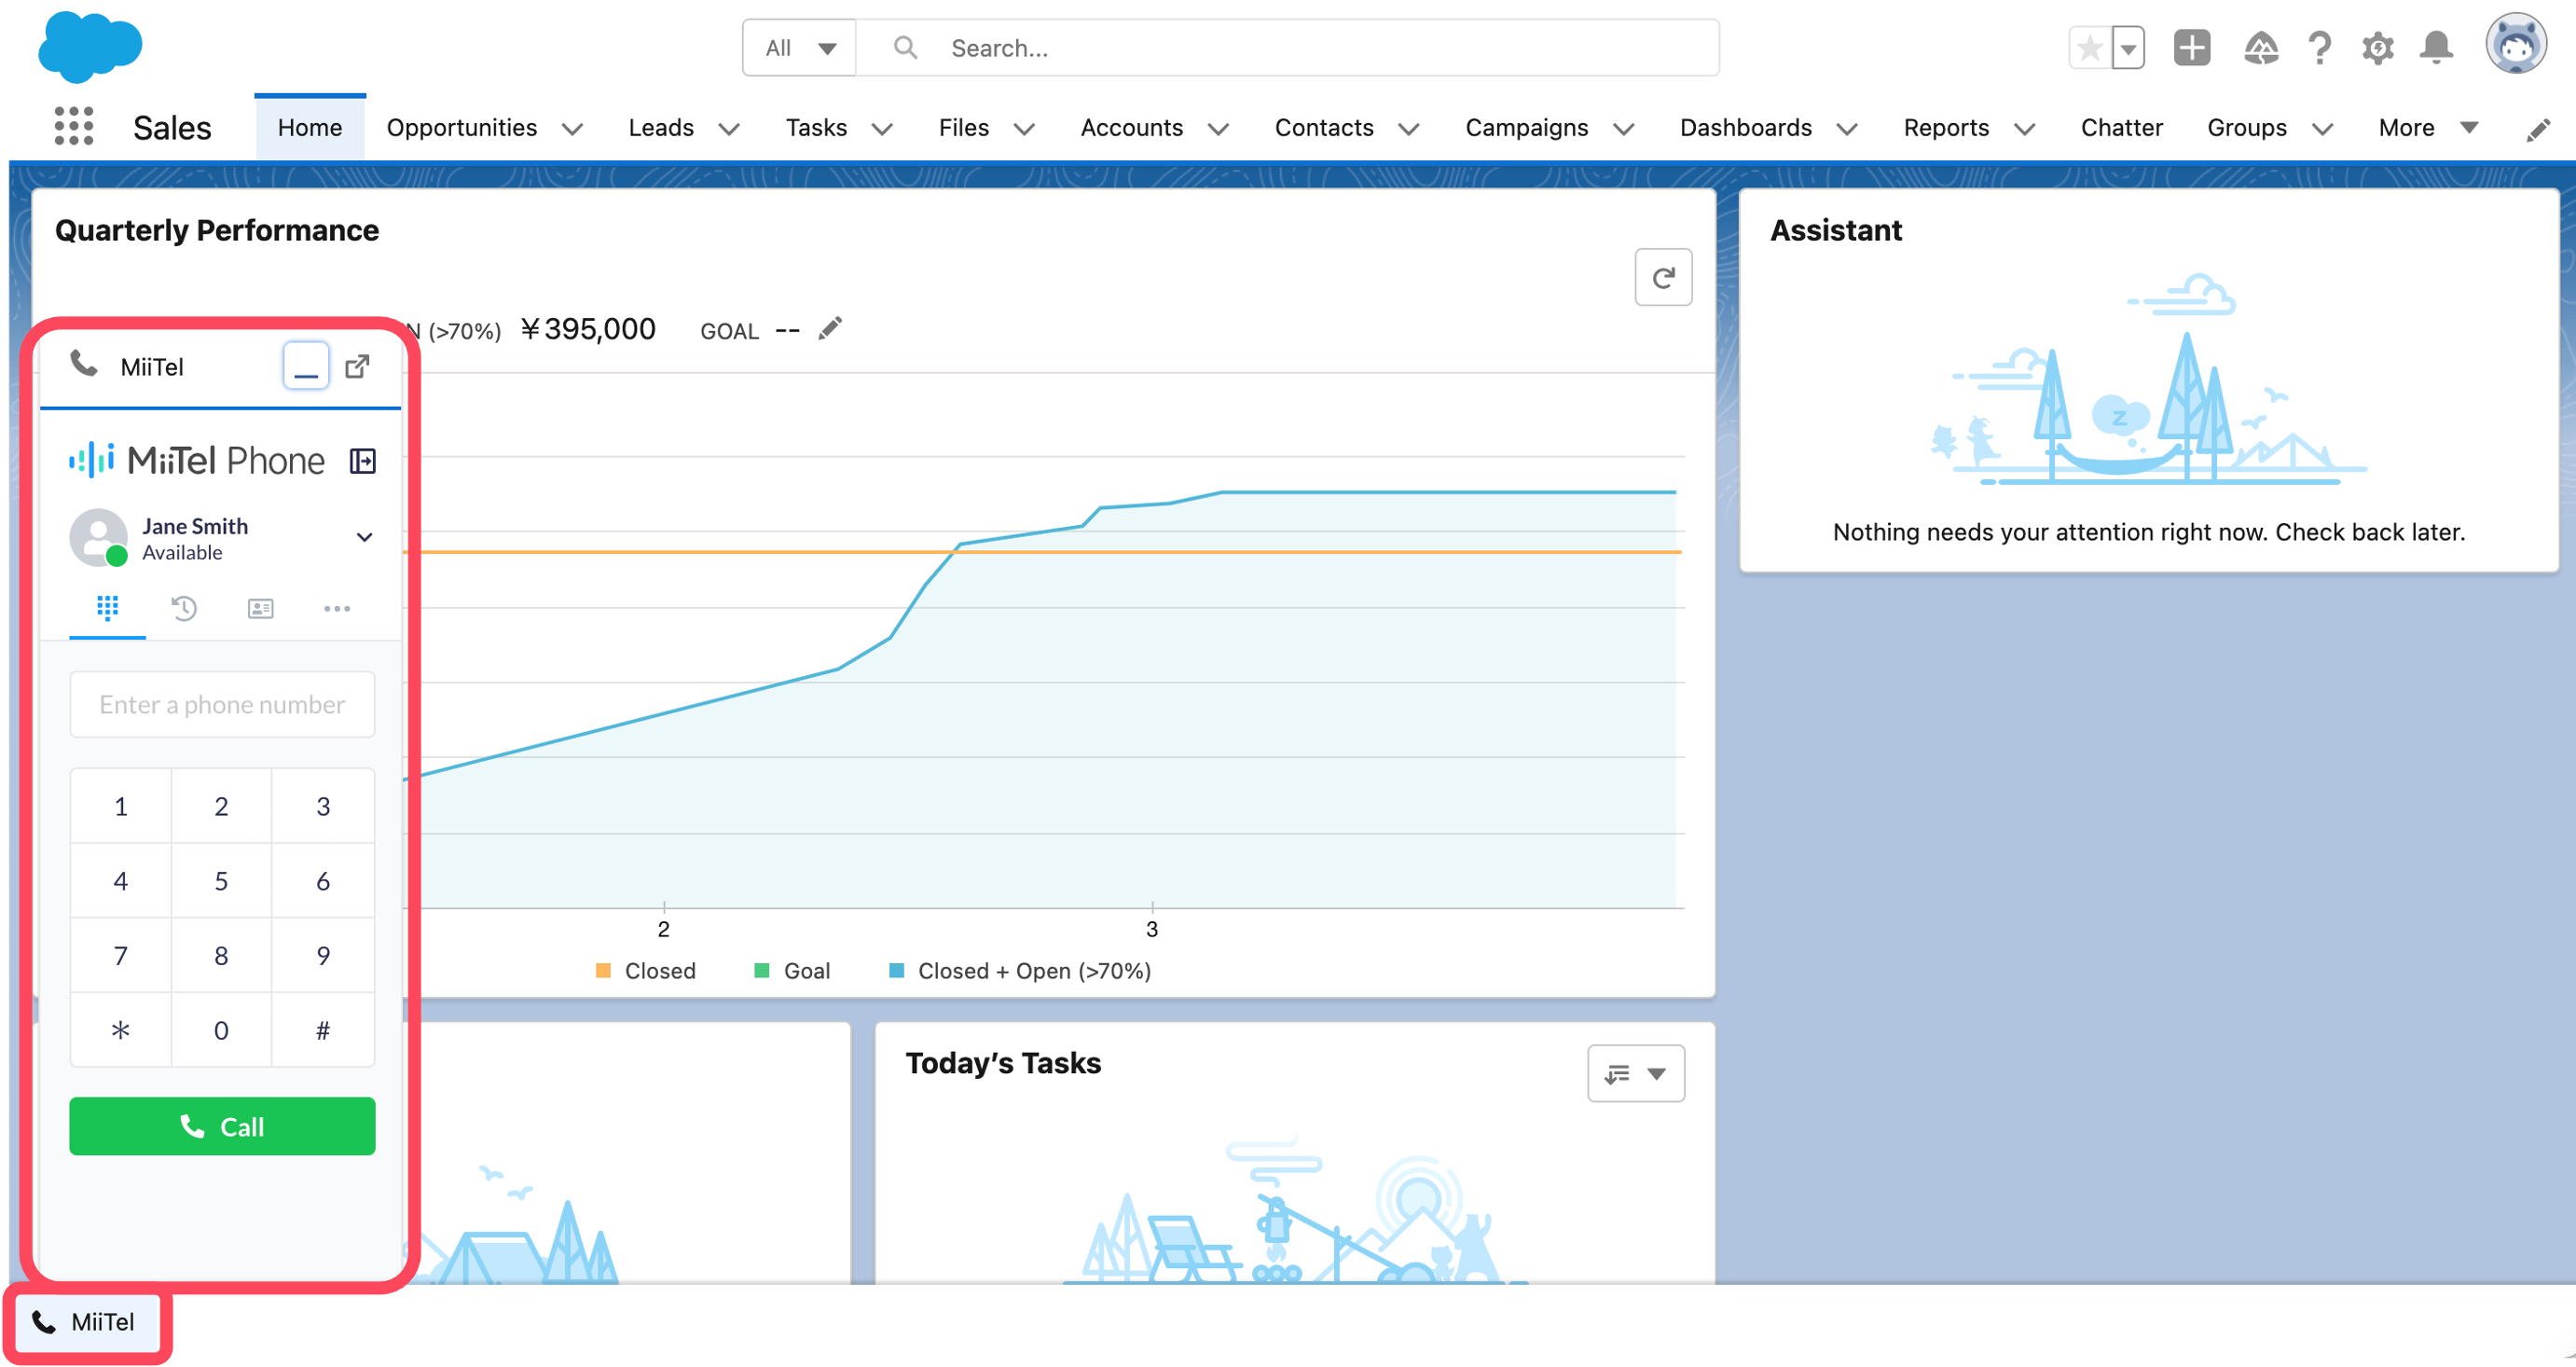Click the Salesforce cloud logo
The height and width of the screenshot is (1367, 2576).
[x=90, y=46]
